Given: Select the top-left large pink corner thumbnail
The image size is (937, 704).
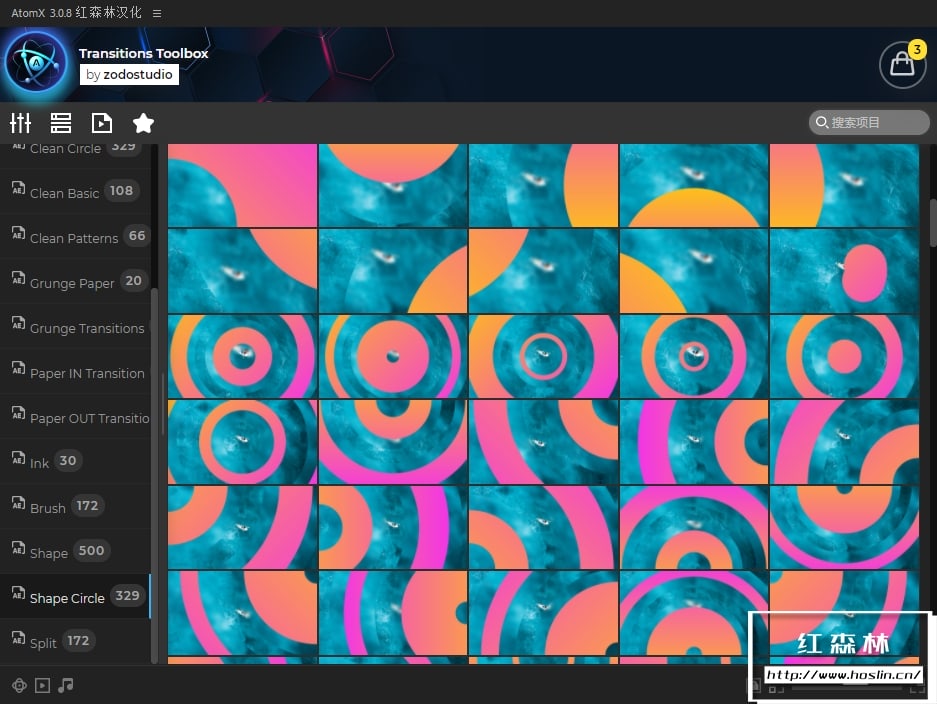Looking at the screenshot, I should (243, 185).
